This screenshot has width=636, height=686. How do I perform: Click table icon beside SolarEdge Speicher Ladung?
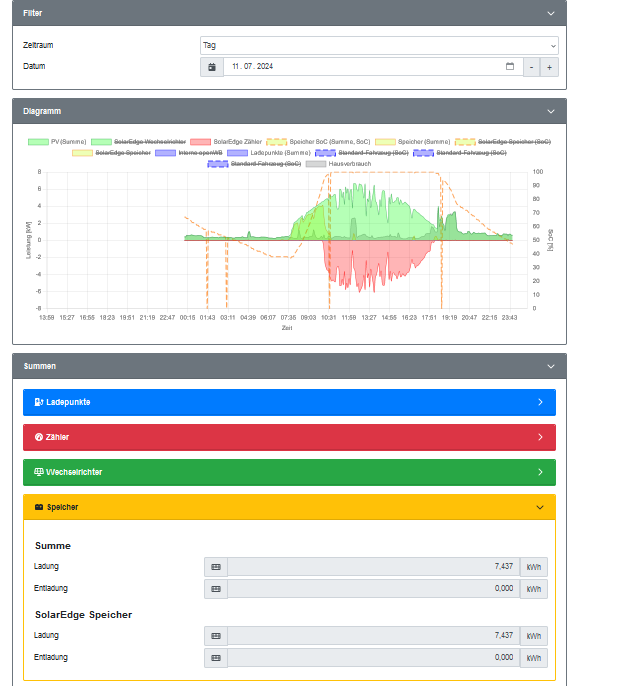pyautogui.click(x=216, y=636)
